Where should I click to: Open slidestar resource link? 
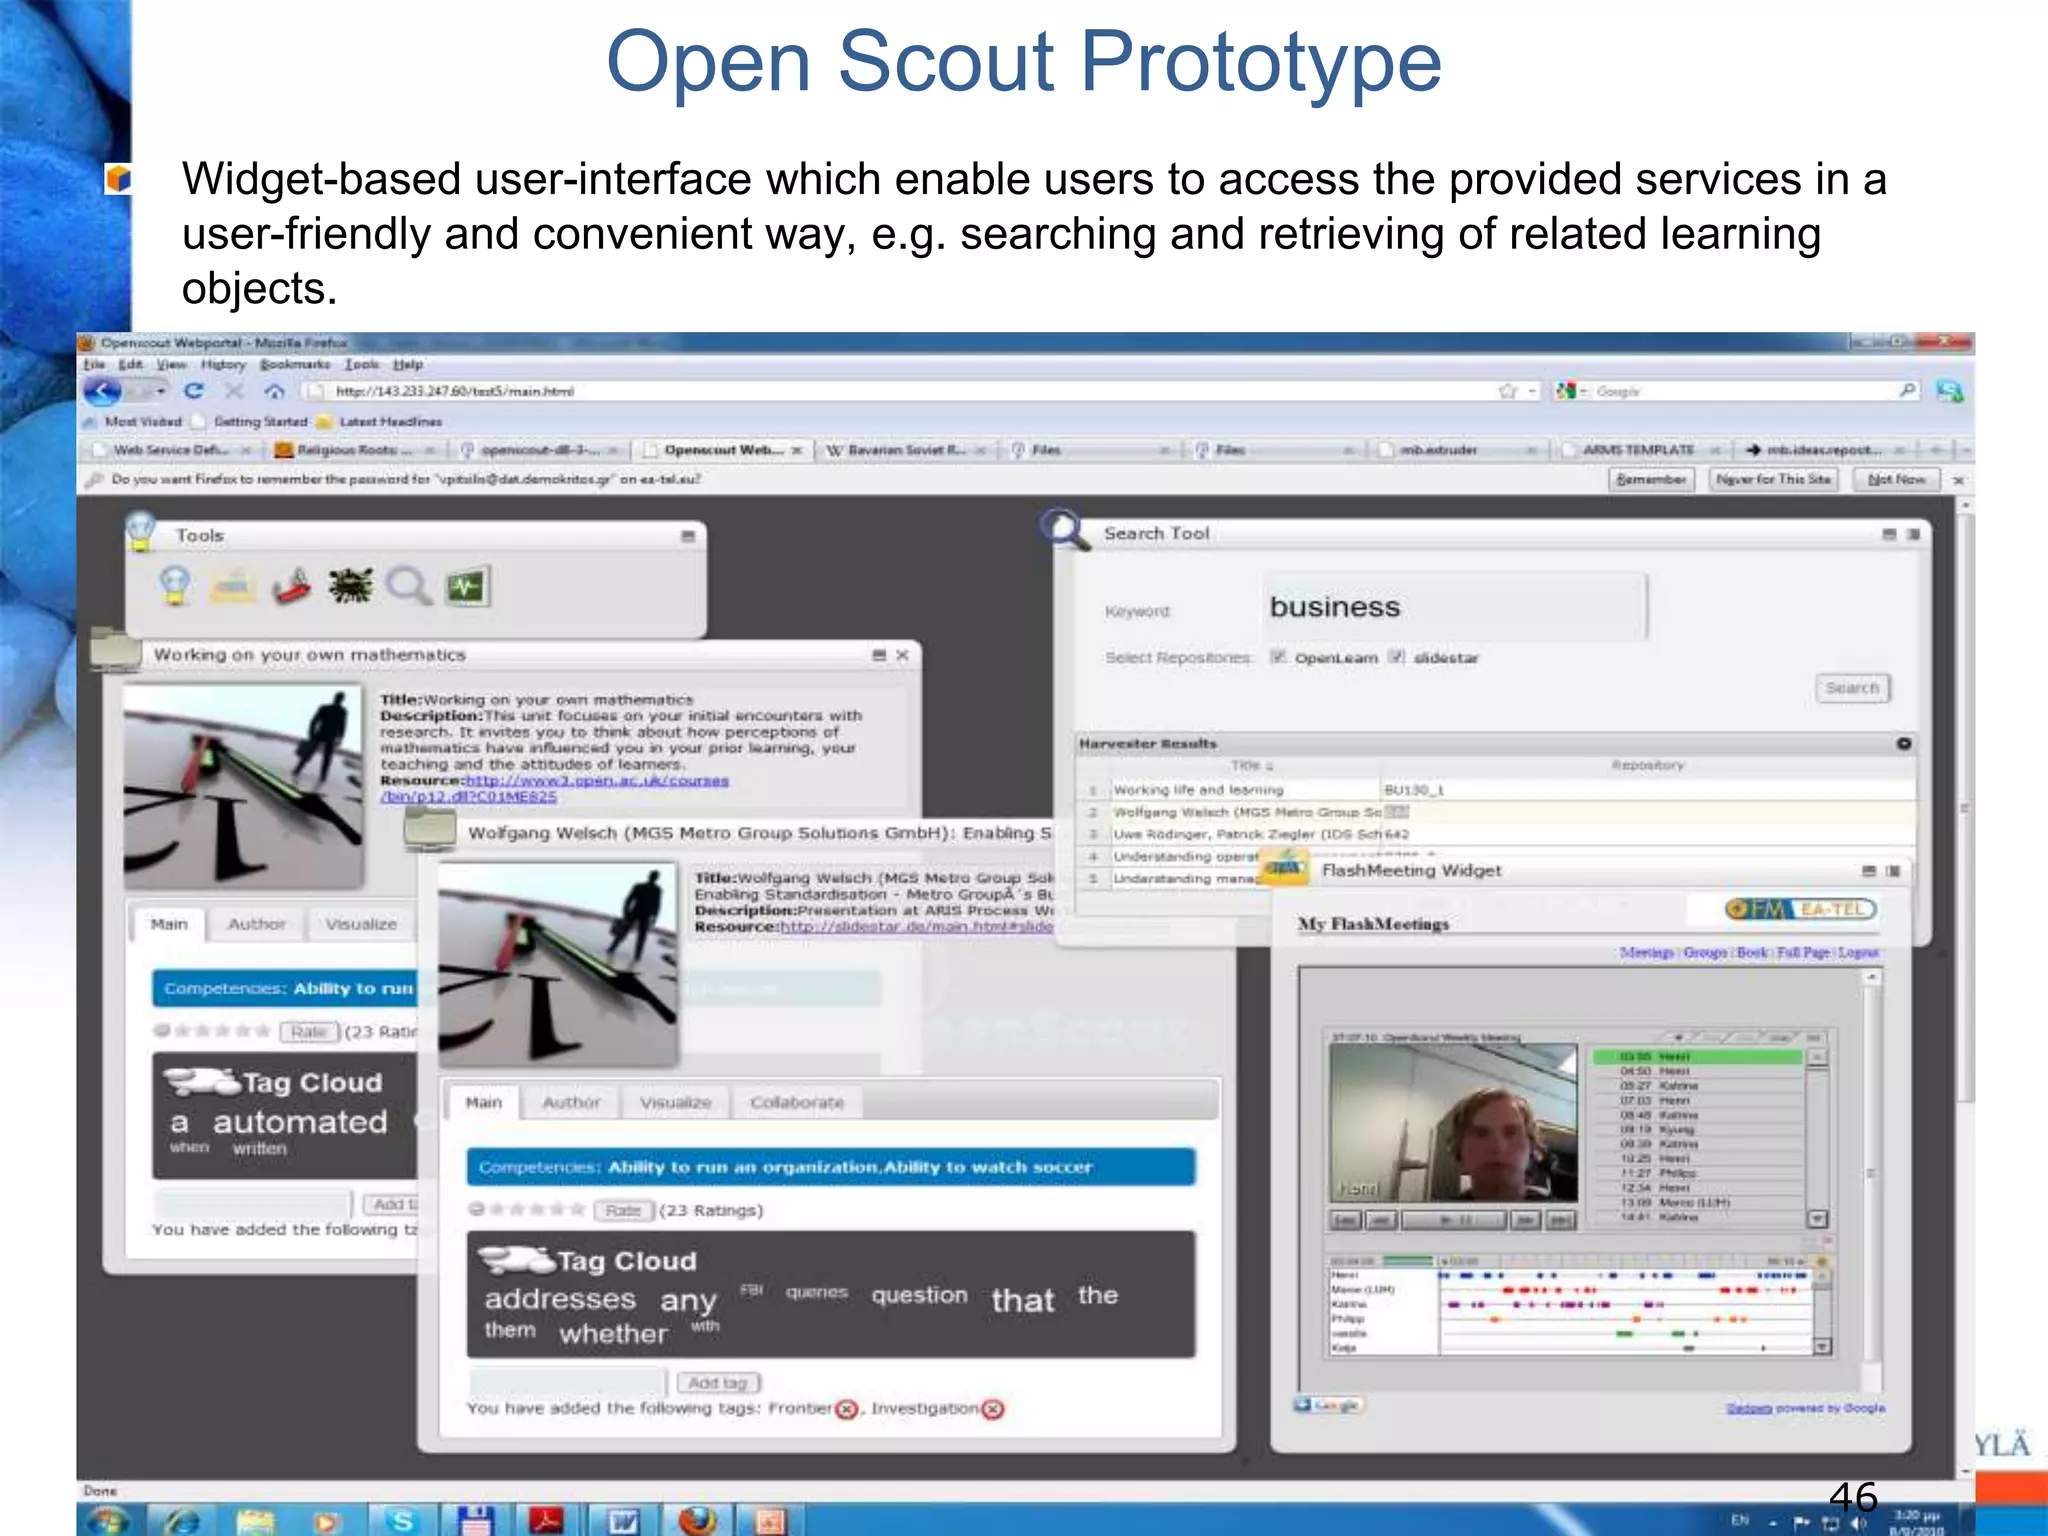916,927
